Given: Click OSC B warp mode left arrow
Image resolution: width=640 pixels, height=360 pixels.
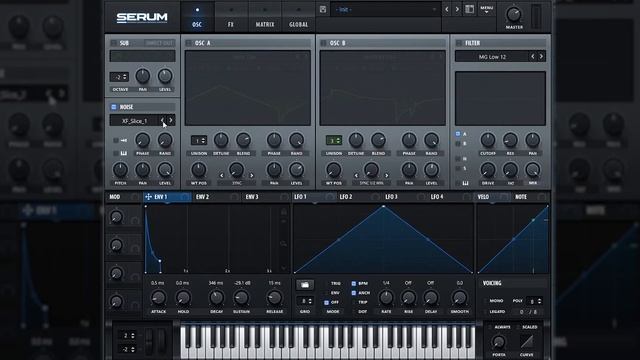Looking at the screenshot, I should tap(356, 176).
